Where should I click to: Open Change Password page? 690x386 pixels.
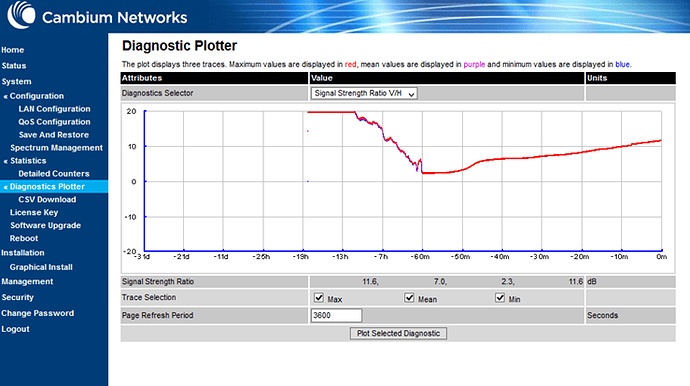click(37, 313)
